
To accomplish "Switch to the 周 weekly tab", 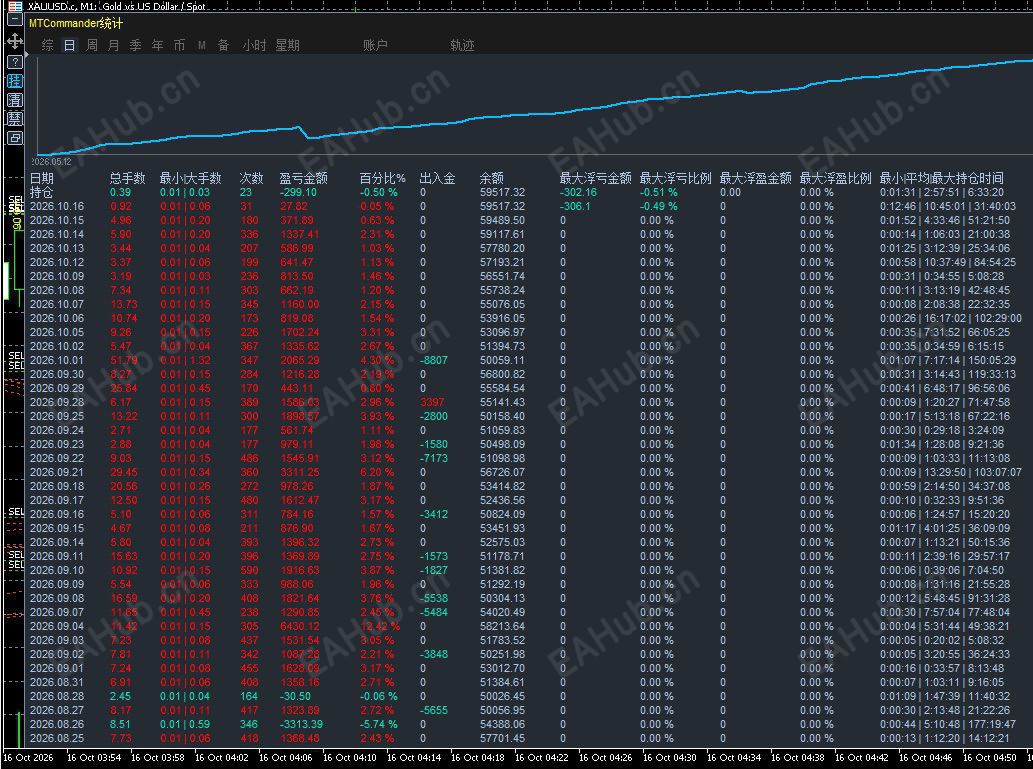I will [92, 45].
